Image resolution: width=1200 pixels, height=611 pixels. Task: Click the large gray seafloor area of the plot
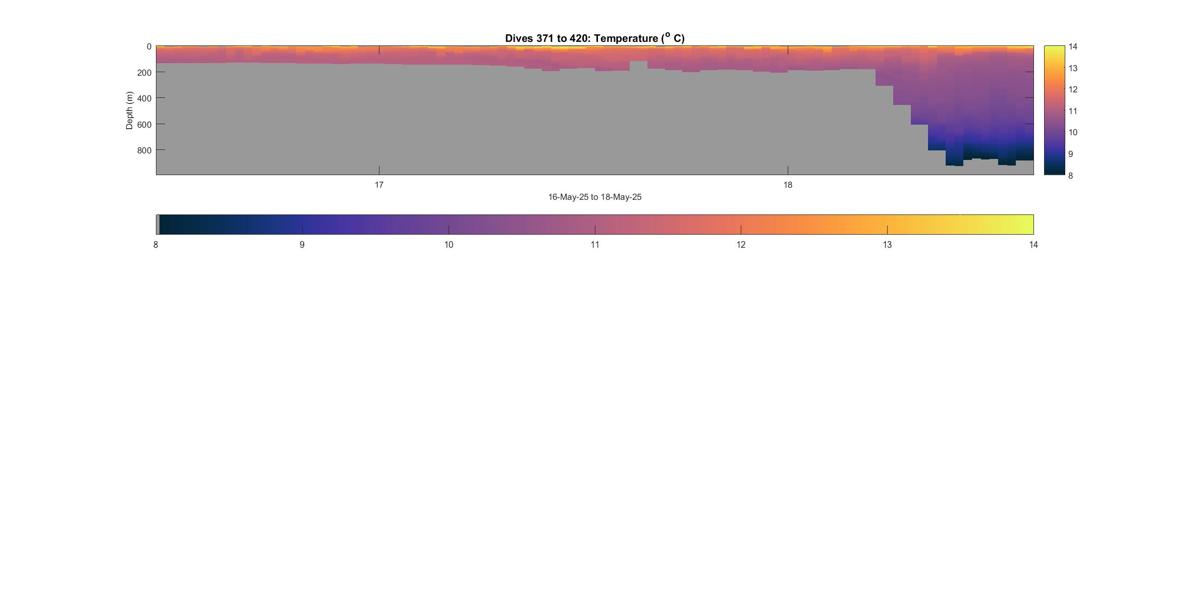pos(500,125)
